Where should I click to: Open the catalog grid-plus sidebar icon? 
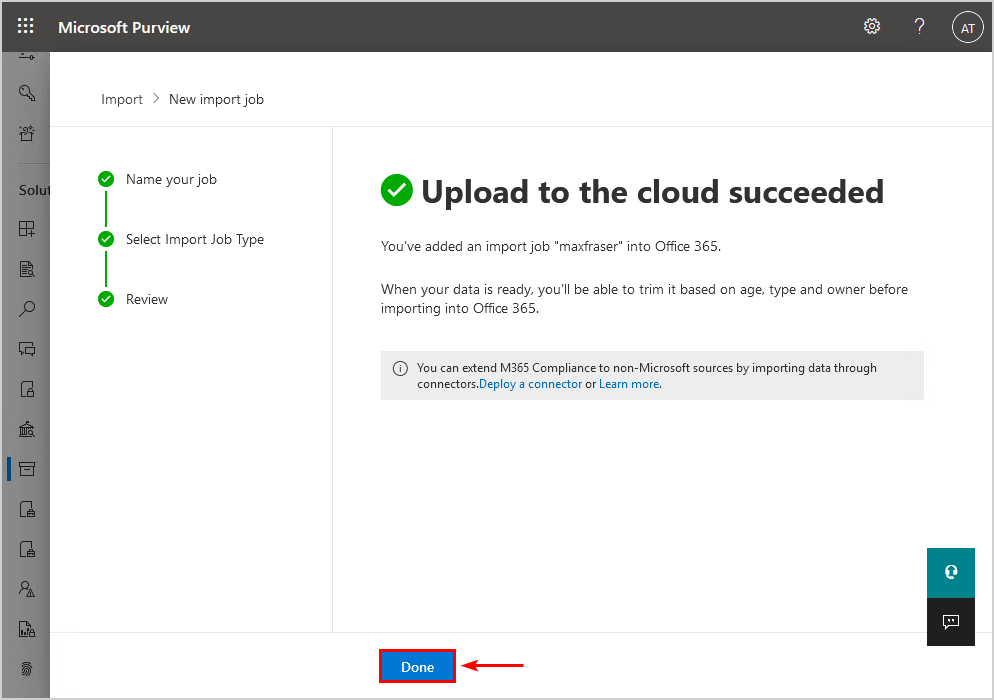[x=27, y=229]
